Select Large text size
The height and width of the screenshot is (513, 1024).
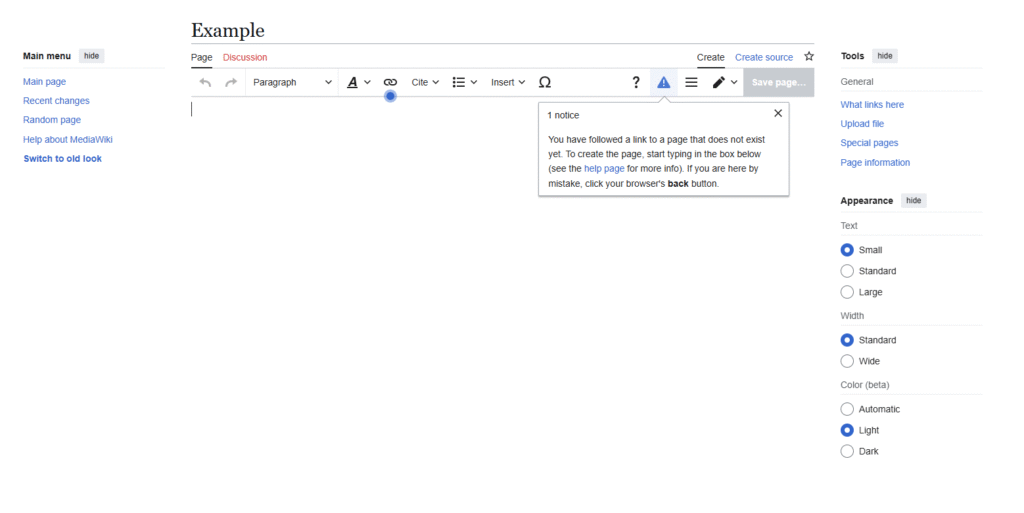click(x=848, y=292)
